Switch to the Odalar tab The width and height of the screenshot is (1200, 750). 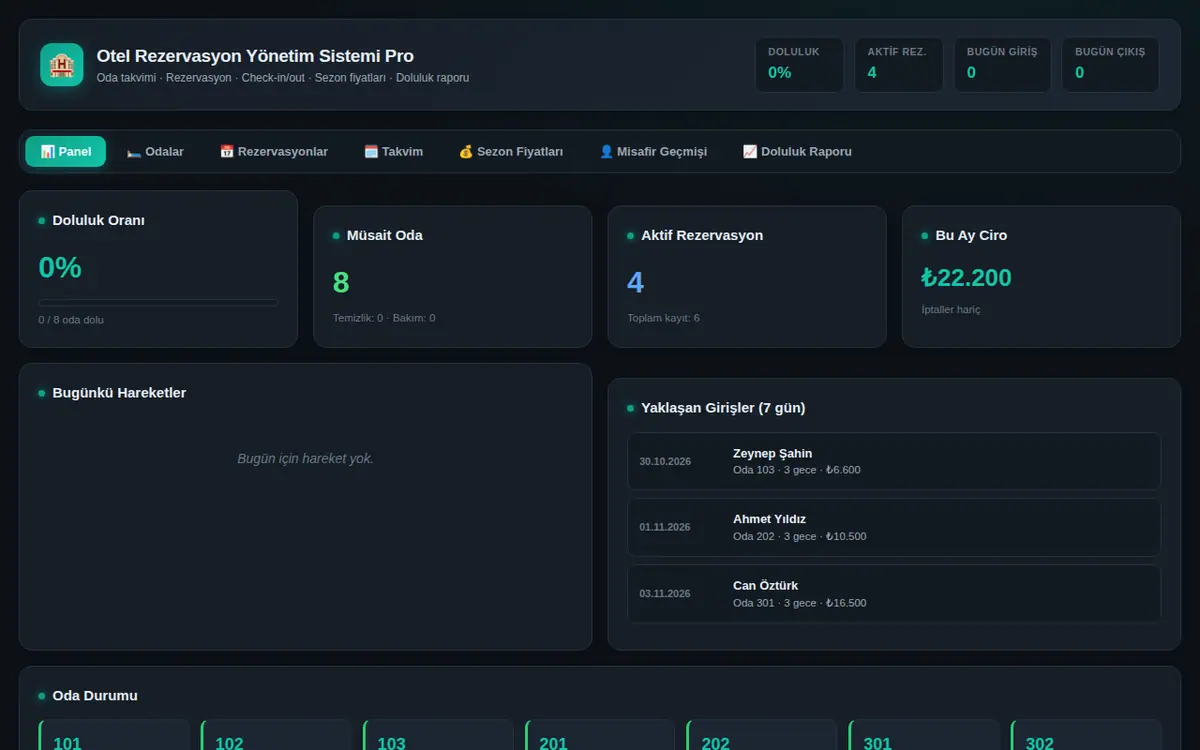pyautogui.click(x=155, y=152)
